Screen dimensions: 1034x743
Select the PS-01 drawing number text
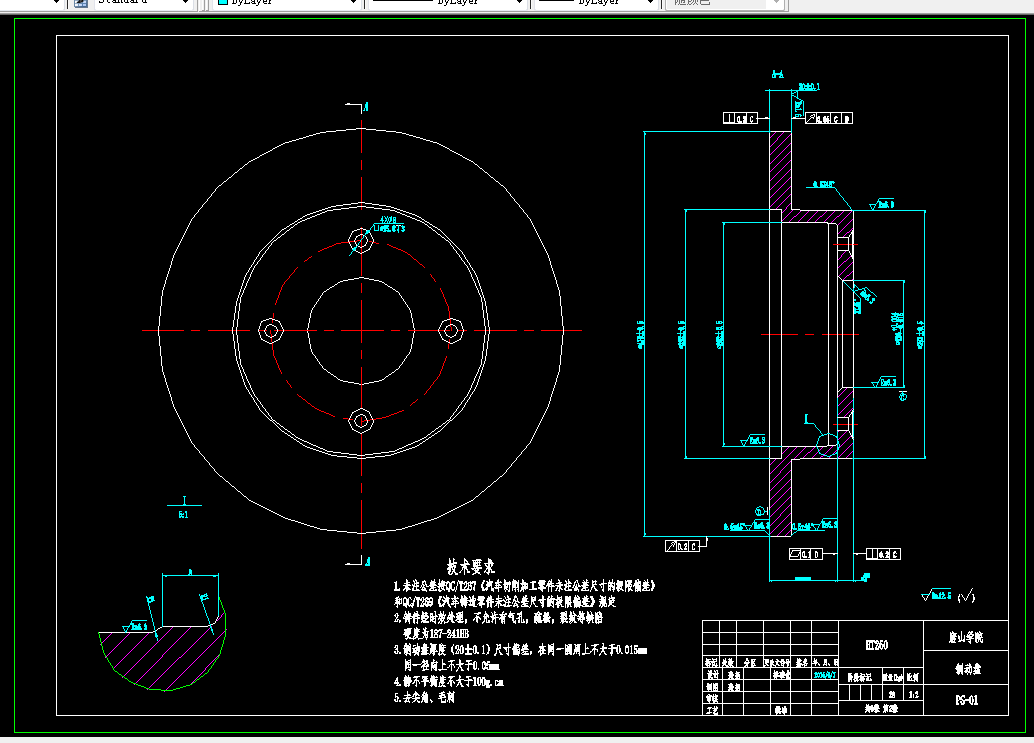[967, 700]
